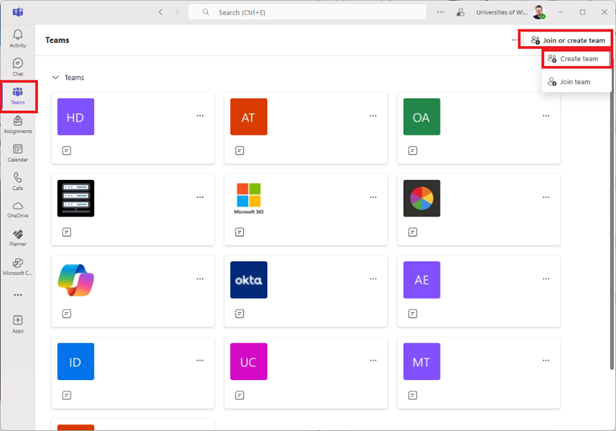
Task: Open the Join or create team dropdown
Action: [568, 40]
